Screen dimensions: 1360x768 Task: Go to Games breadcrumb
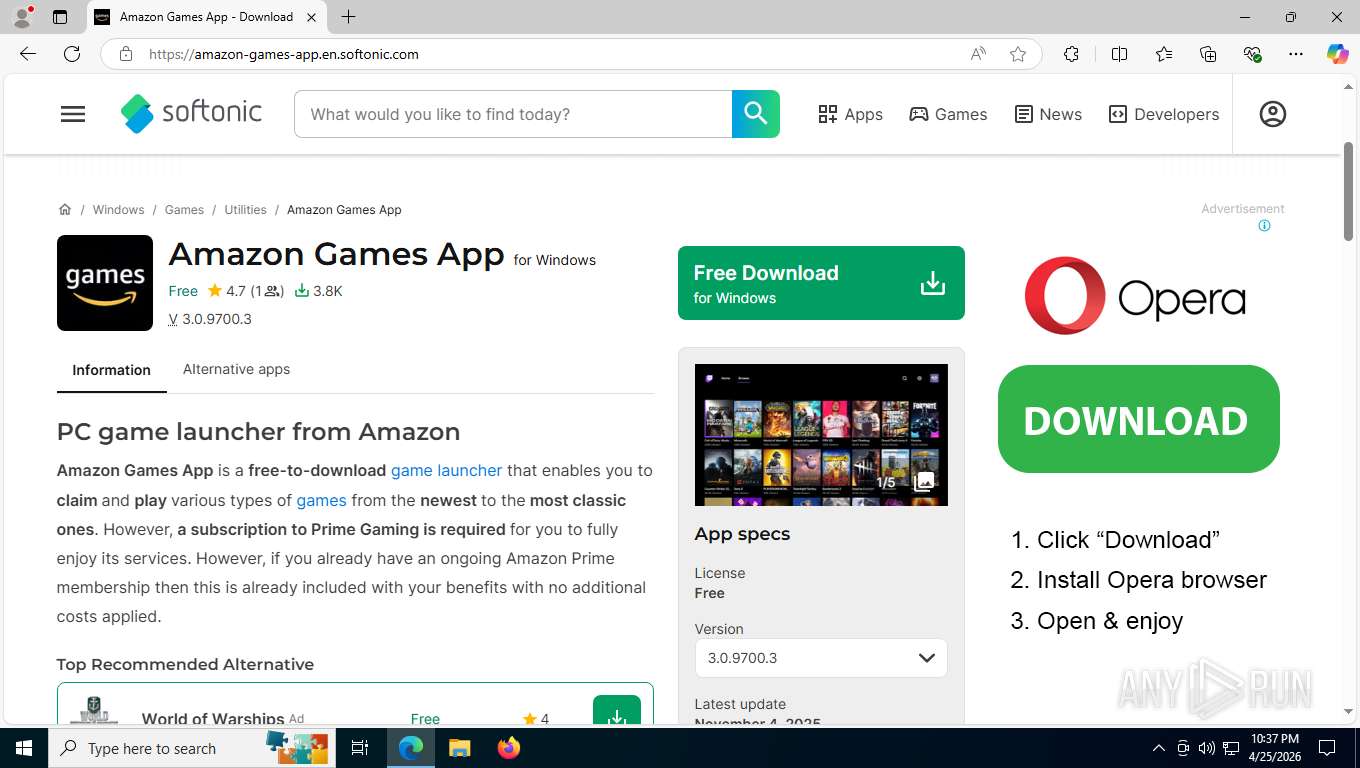(184, 209)
